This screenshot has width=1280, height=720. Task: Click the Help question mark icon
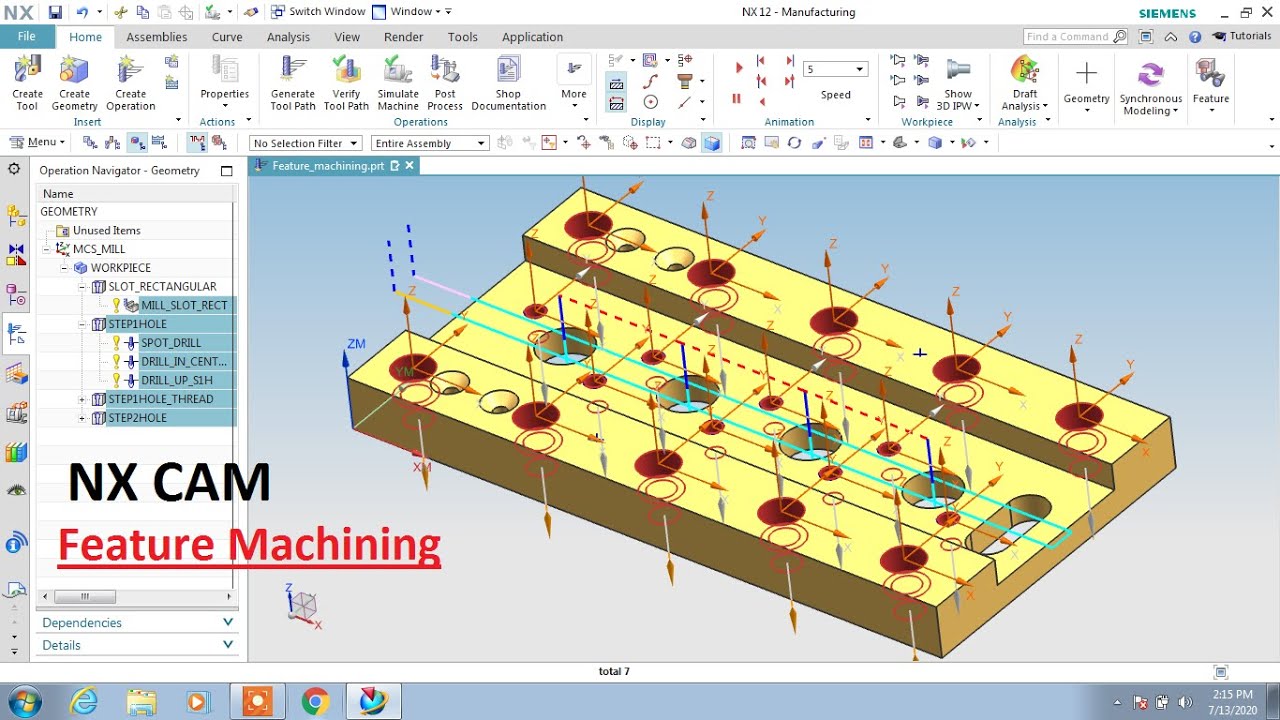(x=1195, y=37)
